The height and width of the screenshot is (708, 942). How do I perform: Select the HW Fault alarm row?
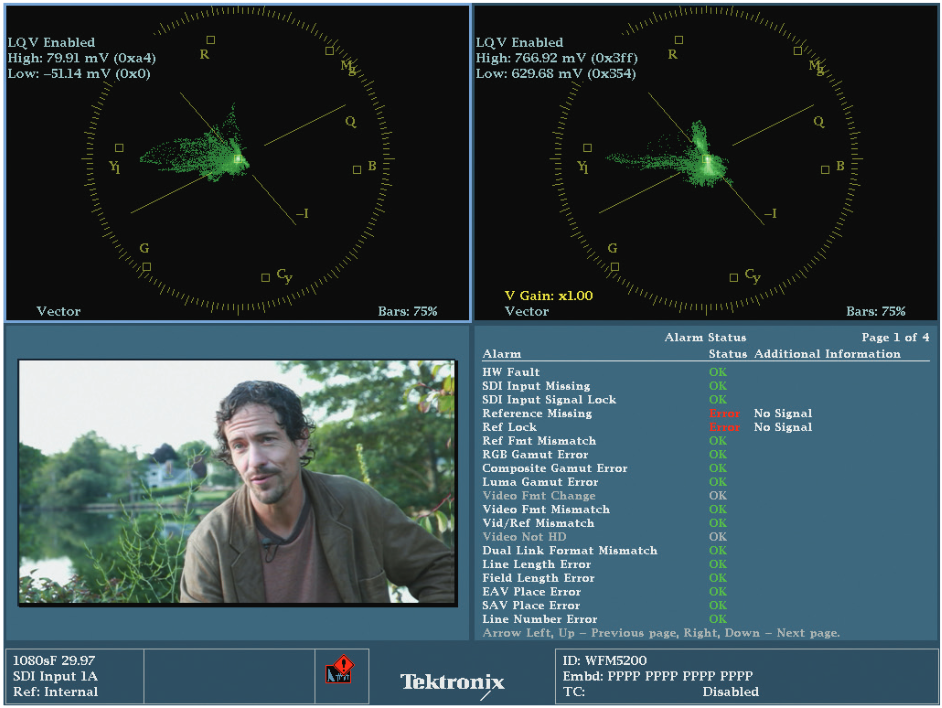[x=706, y=372]
